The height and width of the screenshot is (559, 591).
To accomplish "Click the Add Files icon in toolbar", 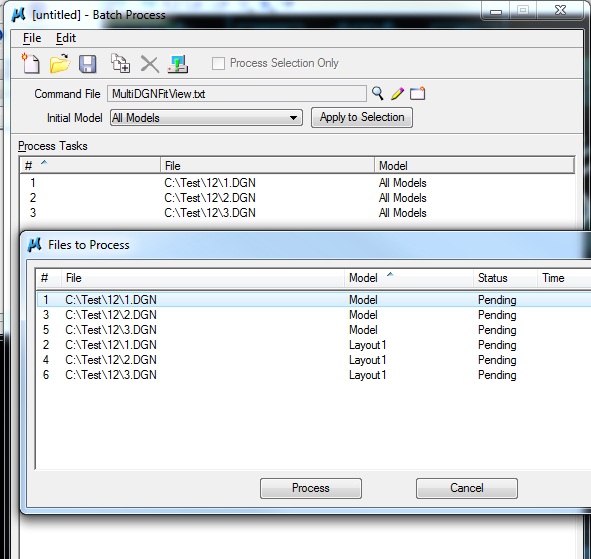I will pyautogui.click(x=121, y=63).
